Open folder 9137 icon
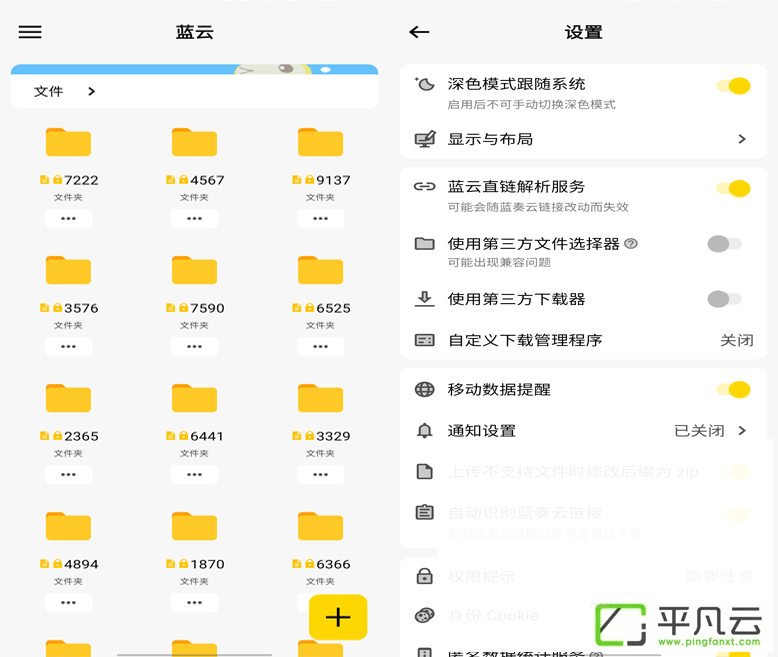Viewport: 778px width, 657px height. click(x=320, y=142)
